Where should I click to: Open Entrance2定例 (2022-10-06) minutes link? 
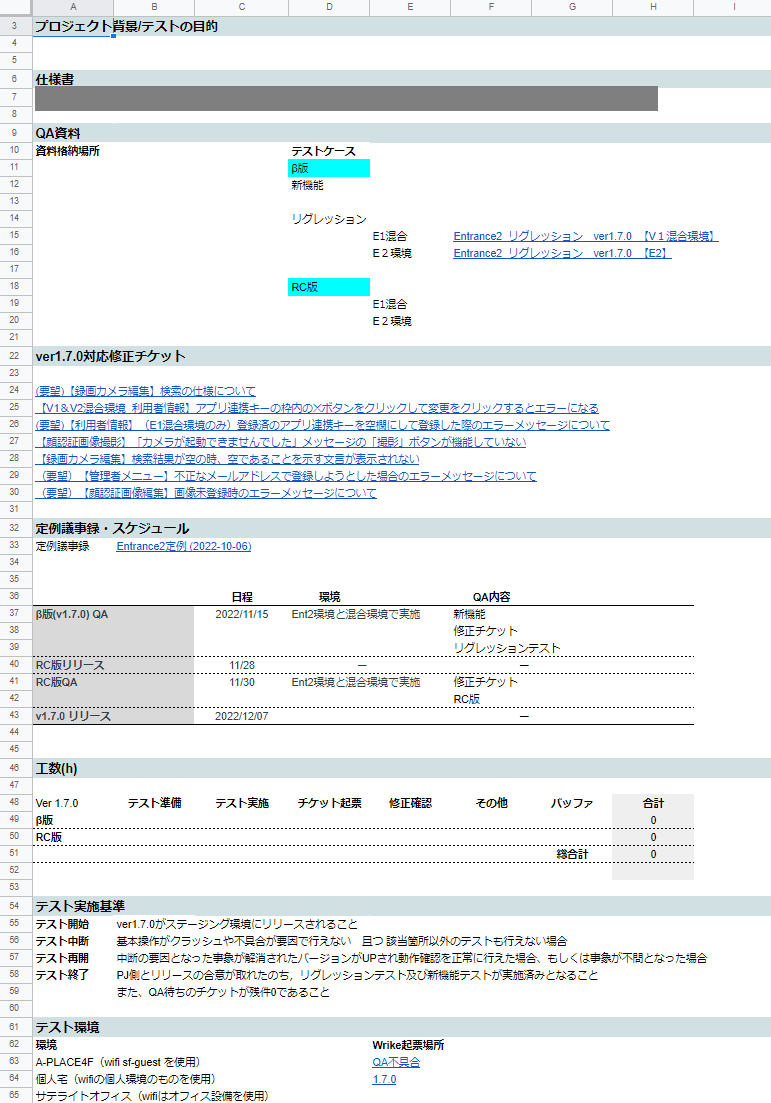(184, 547)
